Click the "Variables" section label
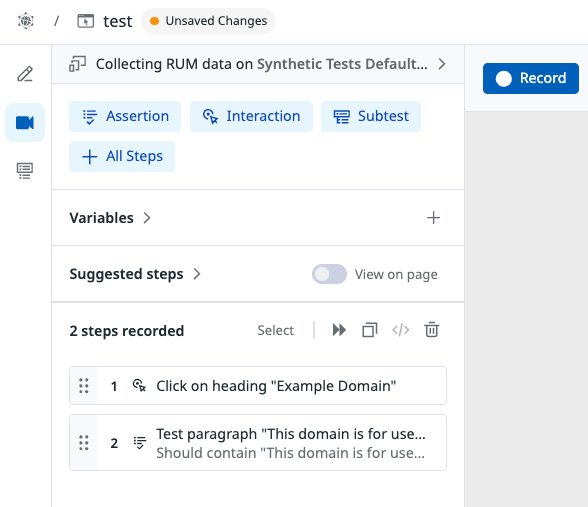Viewport: 588px width, 507px height. (101, 218)
